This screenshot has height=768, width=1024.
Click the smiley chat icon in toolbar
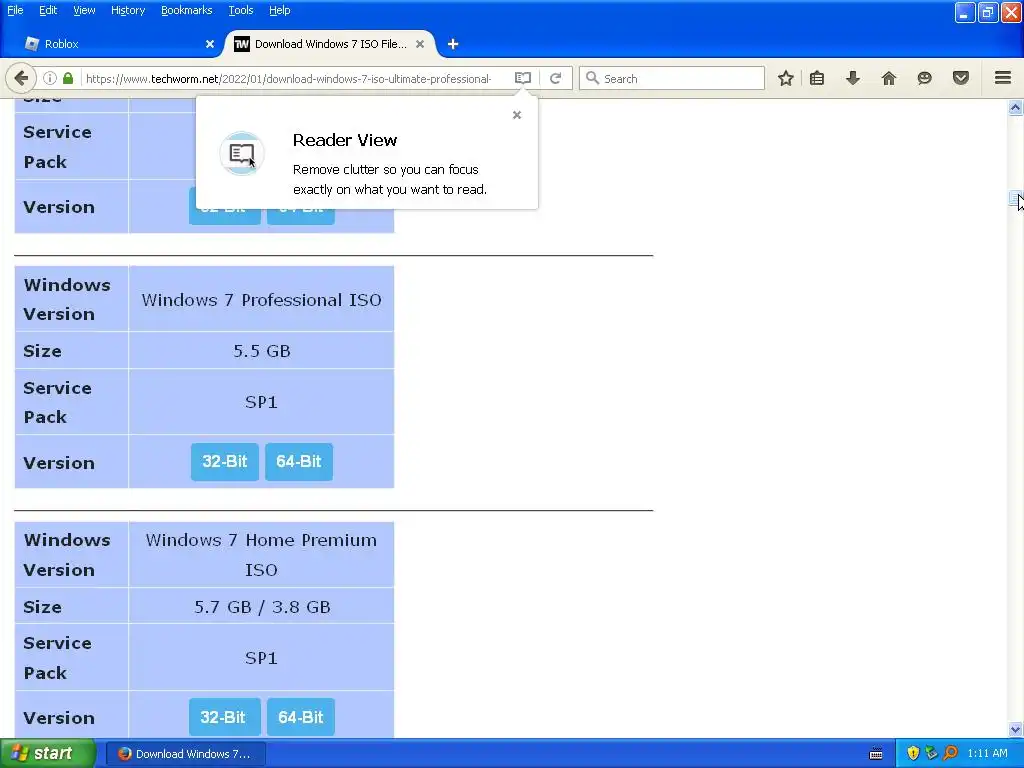point(924,78)
